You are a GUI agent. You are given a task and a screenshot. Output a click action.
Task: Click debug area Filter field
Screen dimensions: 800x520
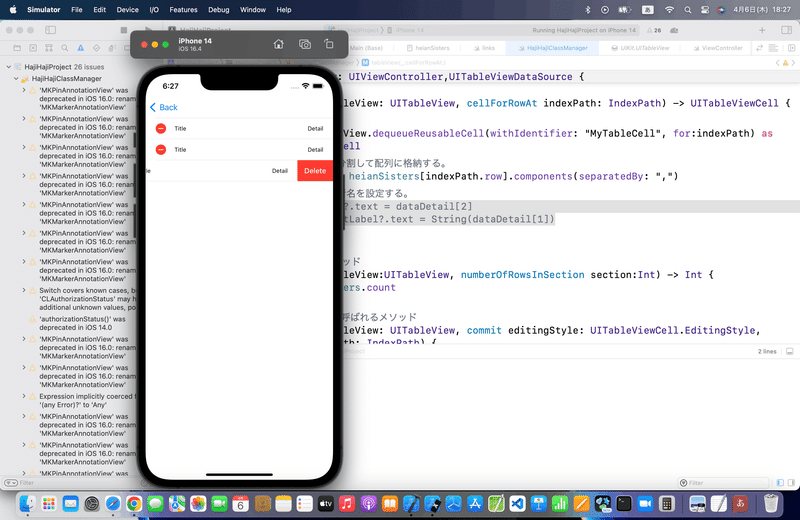point(723,483)
